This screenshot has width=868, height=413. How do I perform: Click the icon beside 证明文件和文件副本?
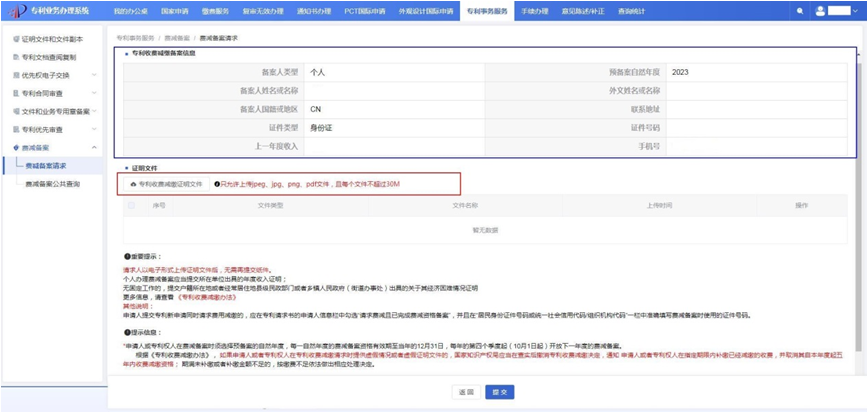[16, 40]
